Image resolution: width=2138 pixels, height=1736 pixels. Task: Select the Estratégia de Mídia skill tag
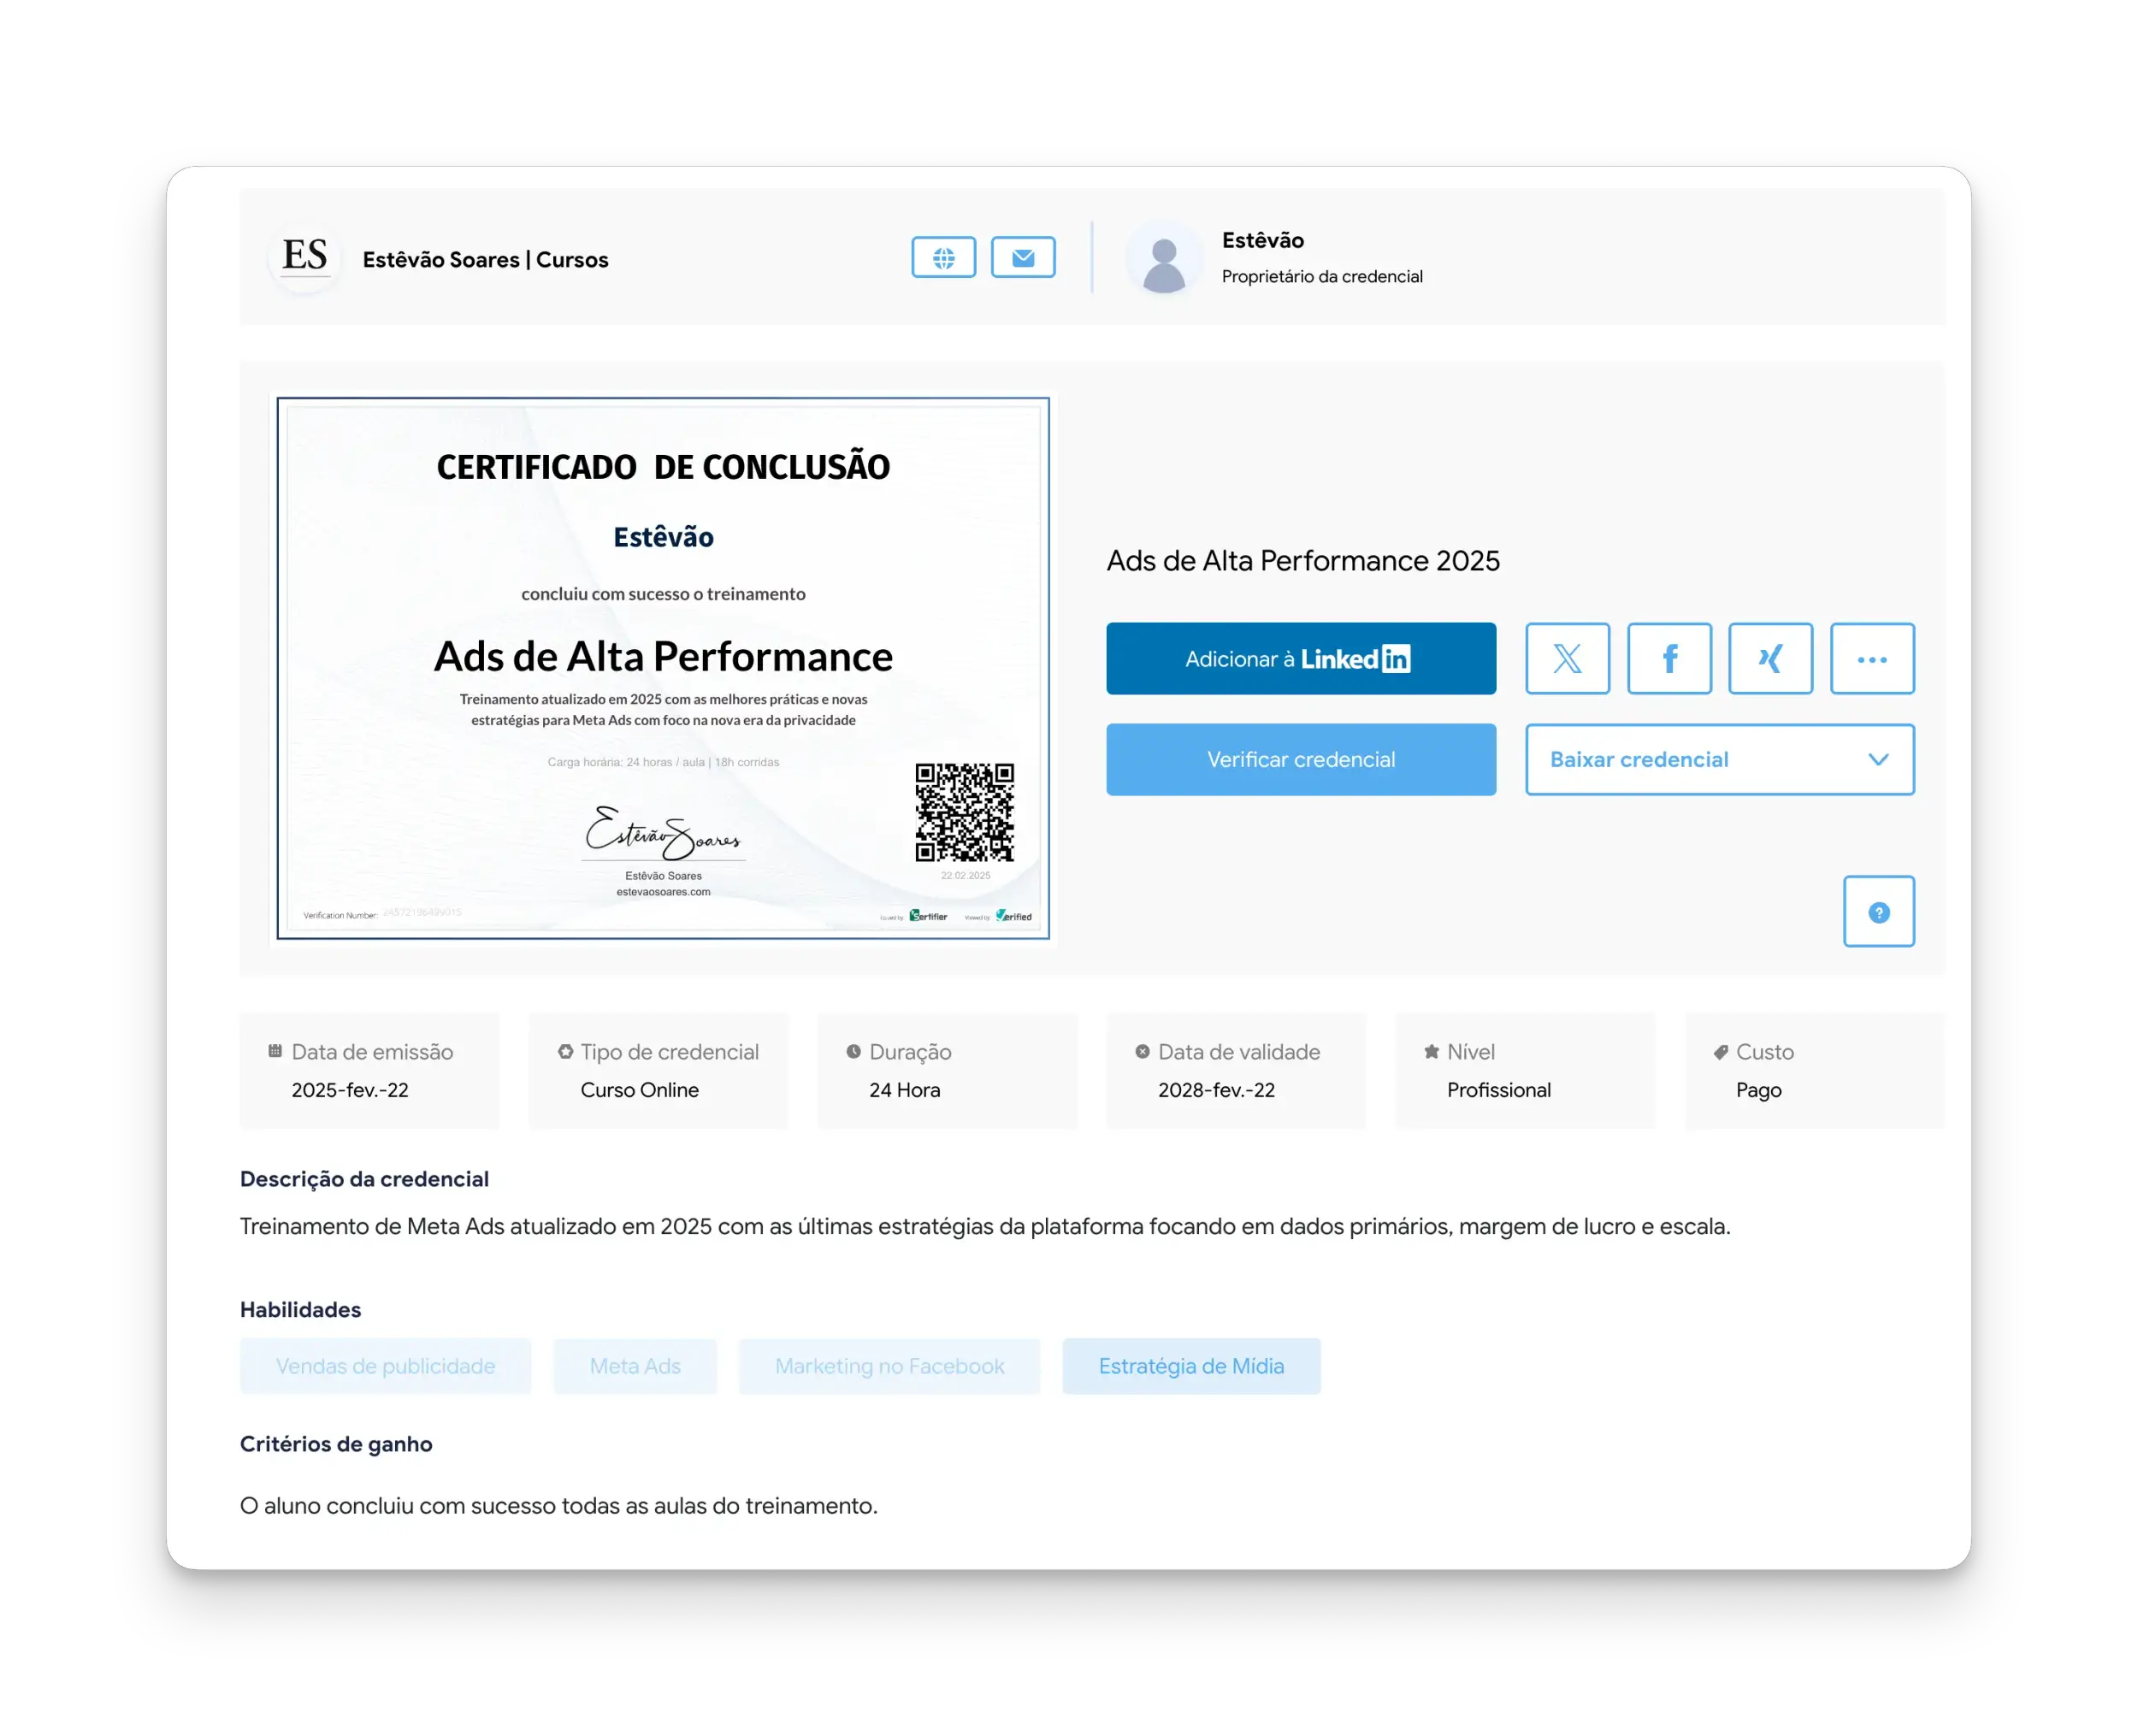pyautogui.click(x=1191, y=1366)
